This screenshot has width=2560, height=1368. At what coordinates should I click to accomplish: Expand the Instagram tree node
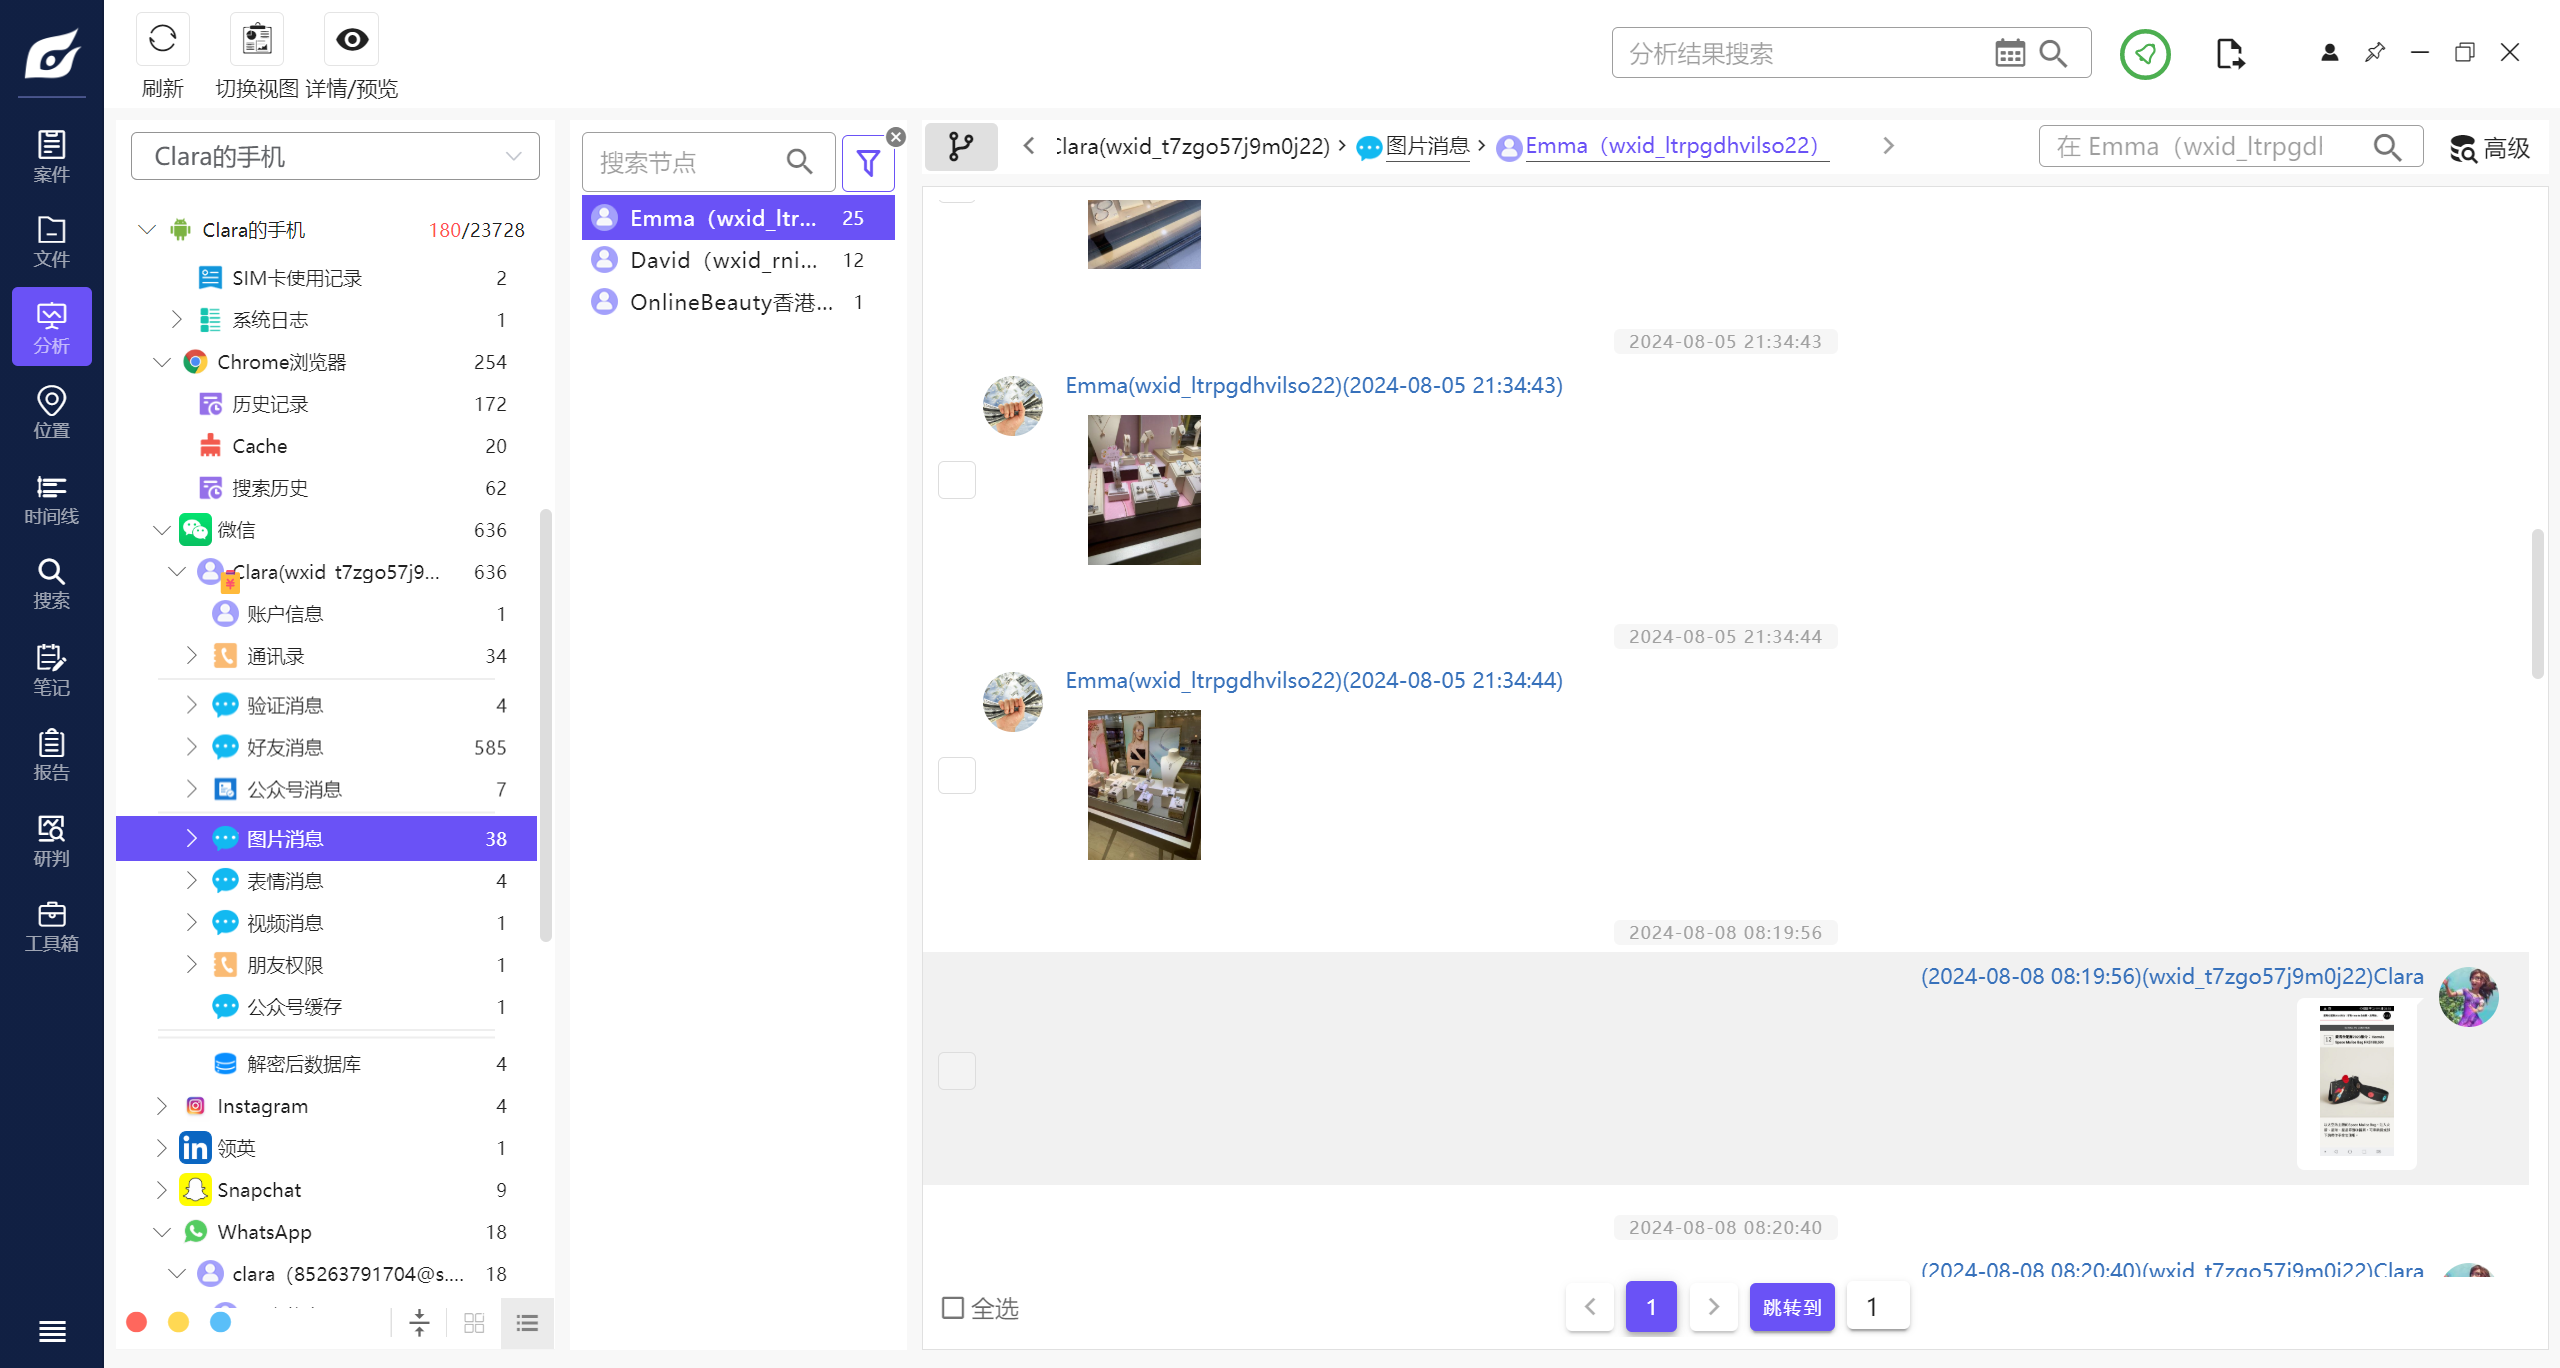[x=162, y=1106]
